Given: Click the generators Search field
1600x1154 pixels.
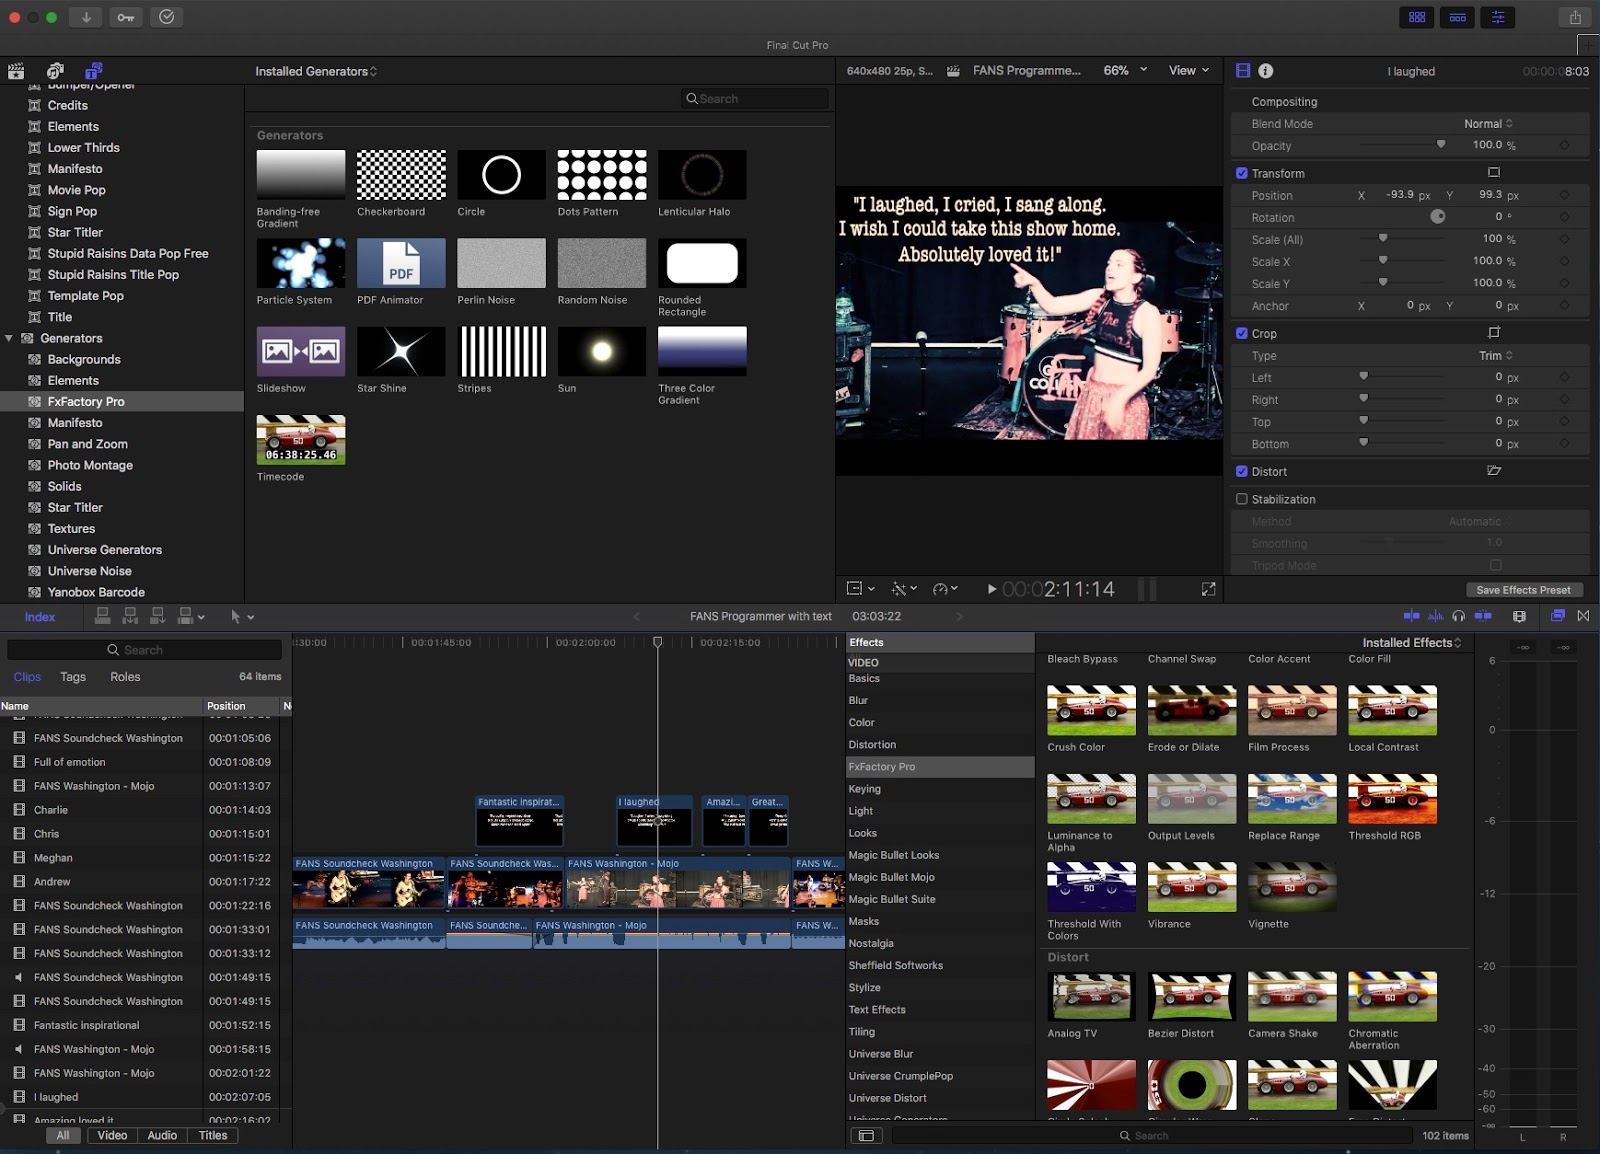Looking at the screenshot, I should 755,99.
